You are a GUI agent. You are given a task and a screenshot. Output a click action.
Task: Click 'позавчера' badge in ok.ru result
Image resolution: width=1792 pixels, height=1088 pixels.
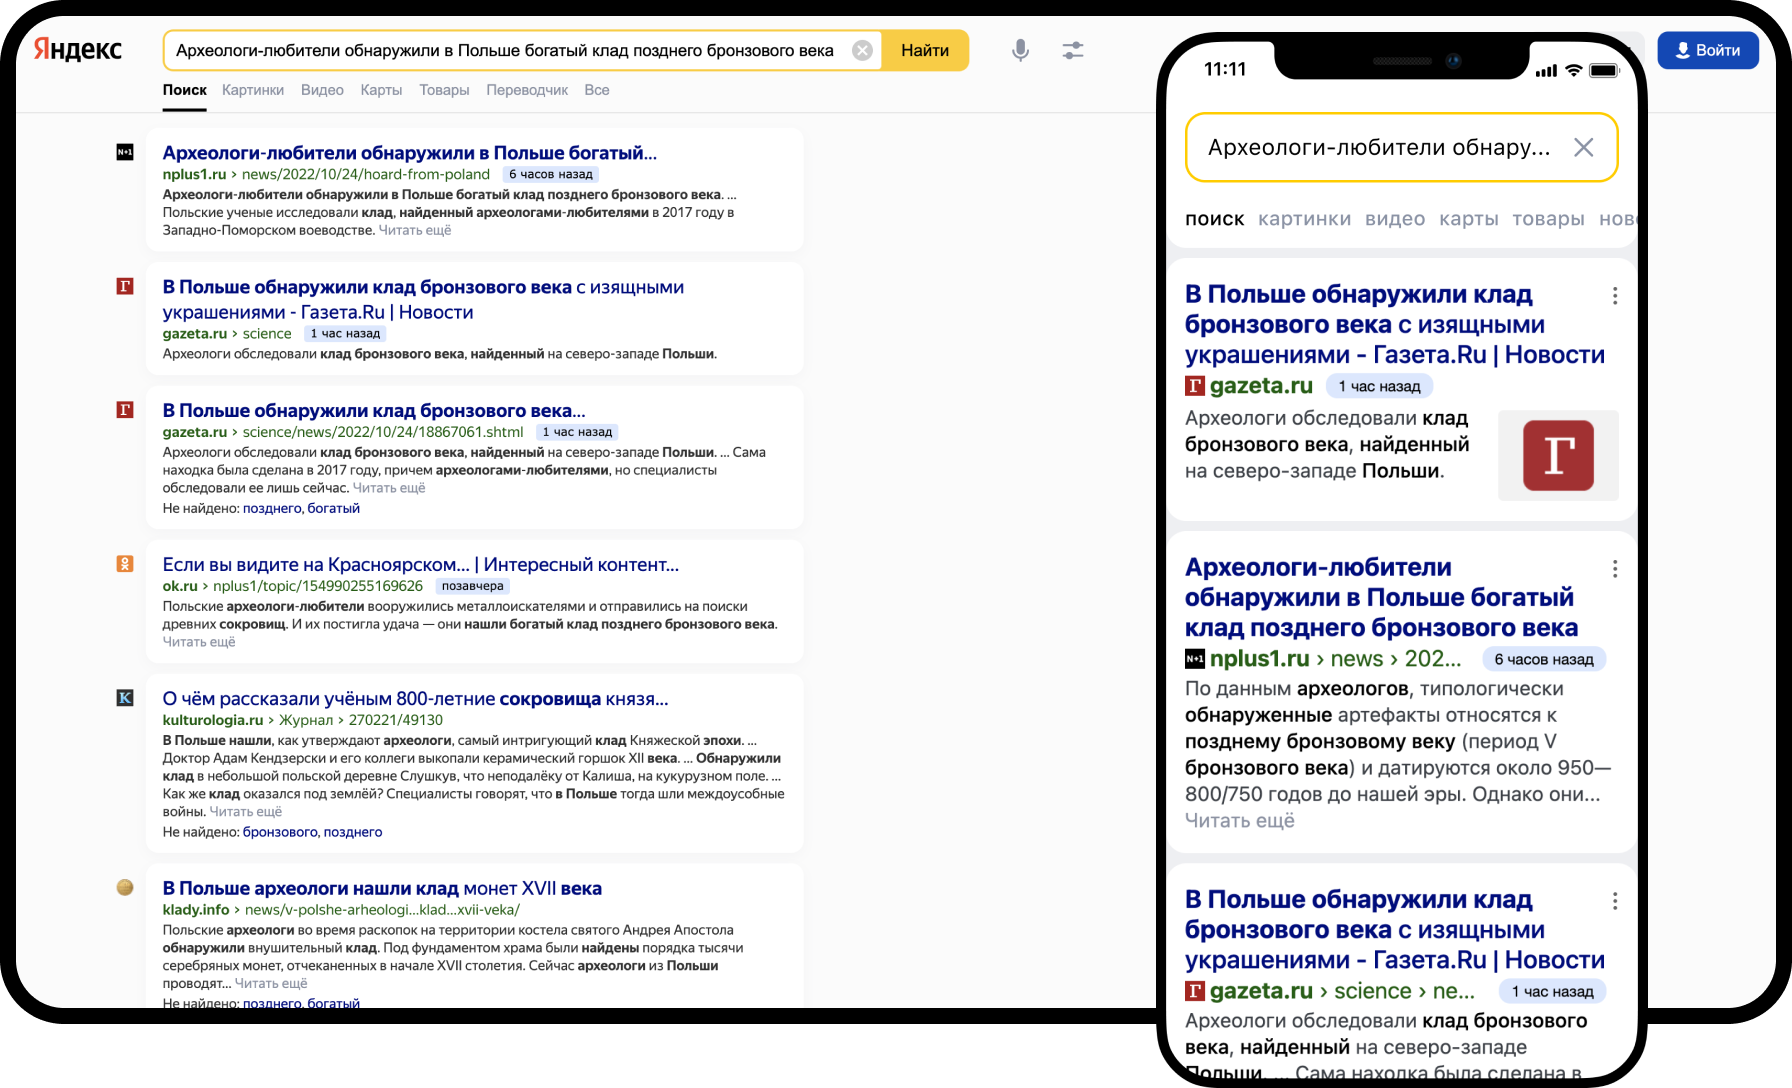tap(473, 586)
